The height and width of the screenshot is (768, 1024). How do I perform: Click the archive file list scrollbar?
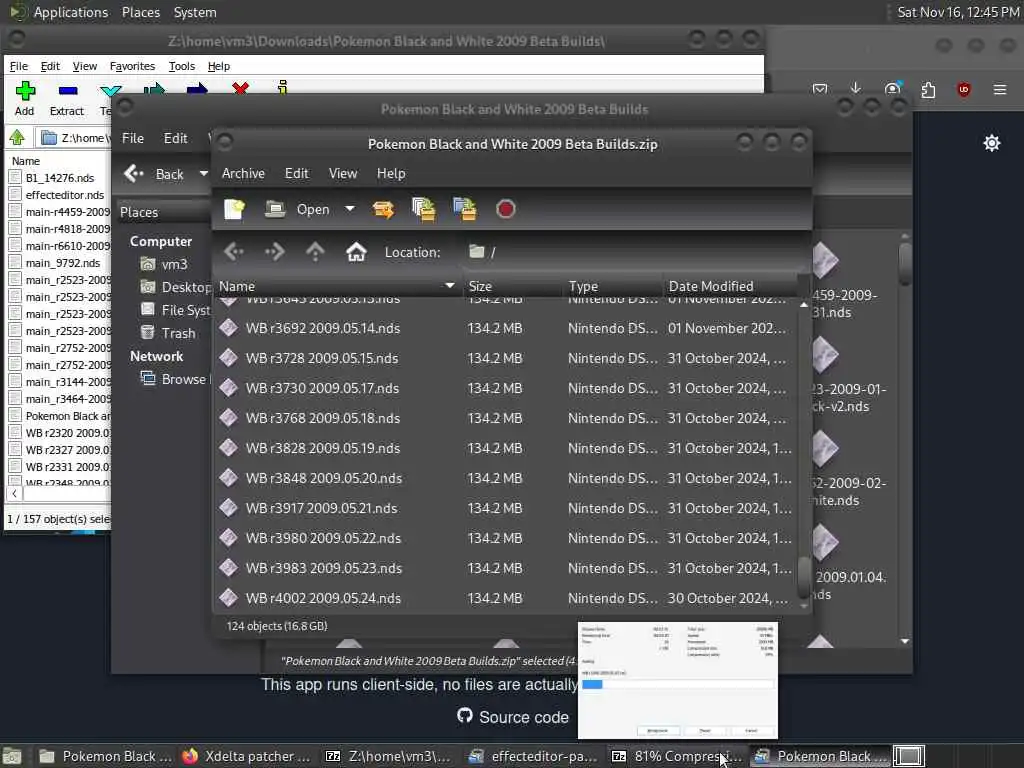coord(804,576)
